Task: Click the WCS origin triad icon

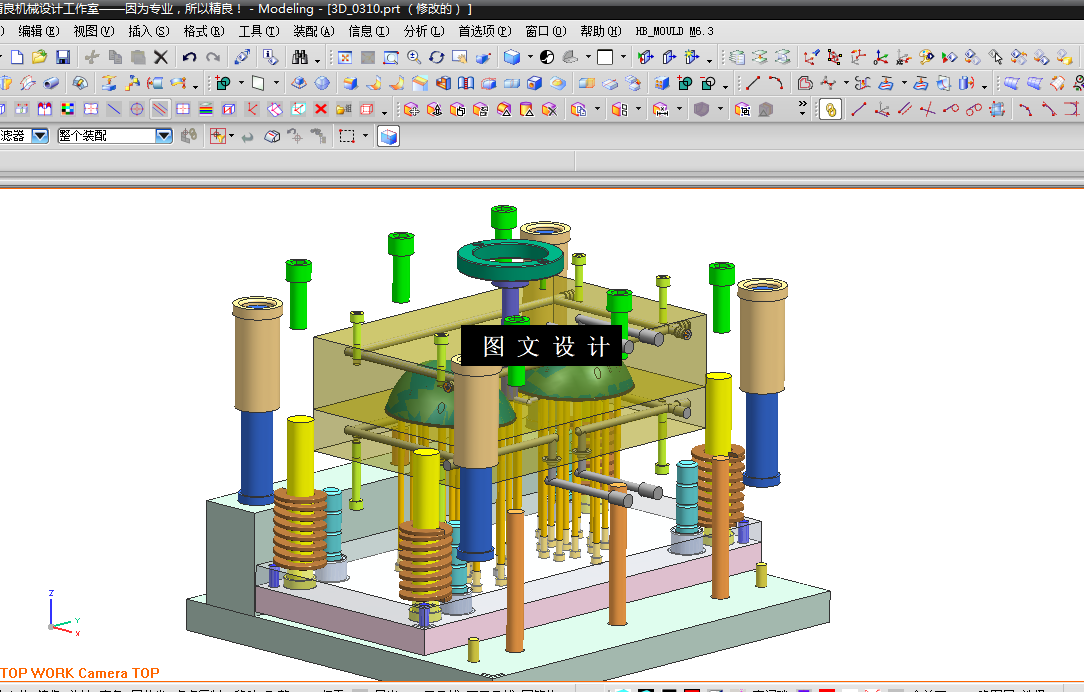Action: [881, 57]
